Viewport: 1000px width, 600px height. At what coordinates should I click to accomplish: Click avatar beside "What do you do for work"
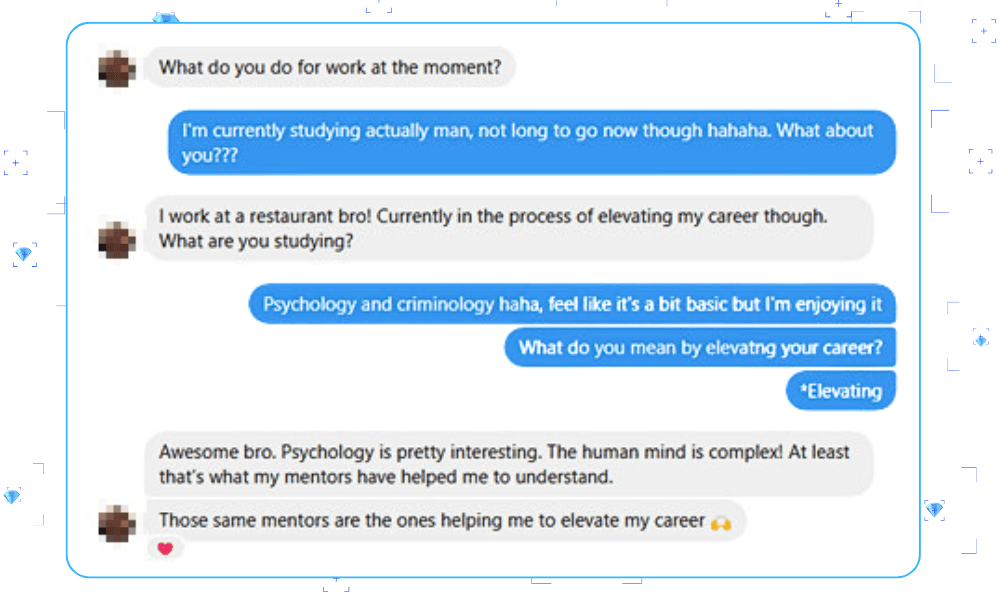(x=117, y=68)
